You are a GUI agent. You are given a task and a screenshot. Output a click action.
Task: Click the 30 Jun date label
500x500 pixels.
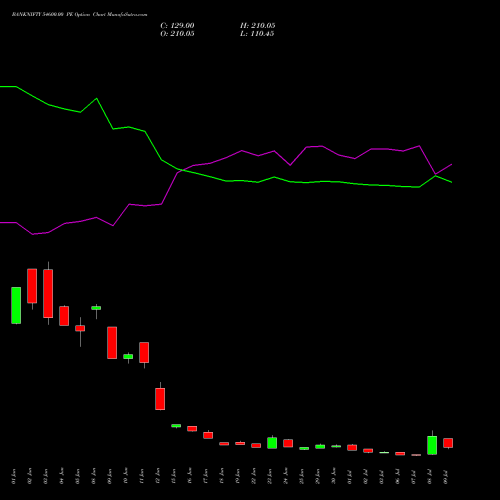[334, 476]
